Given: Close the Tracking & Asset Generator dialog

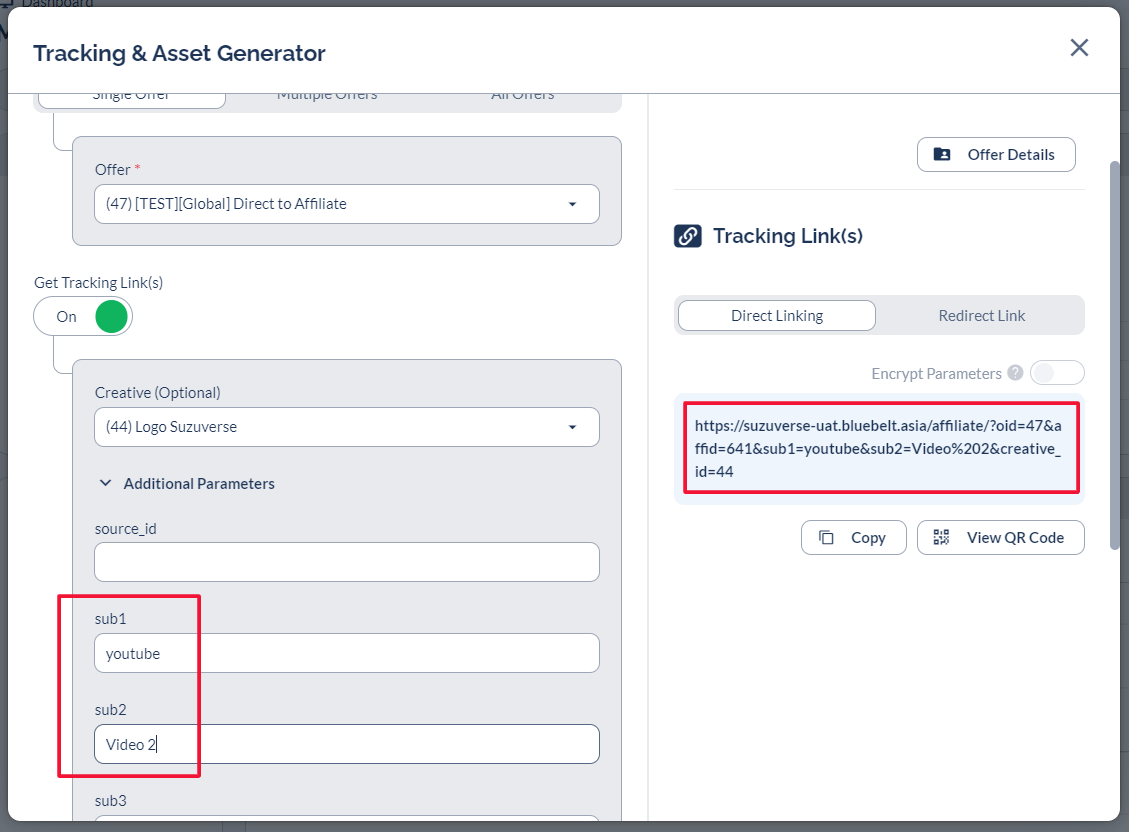Looking at the screenshot, I should click(1079, 48).
